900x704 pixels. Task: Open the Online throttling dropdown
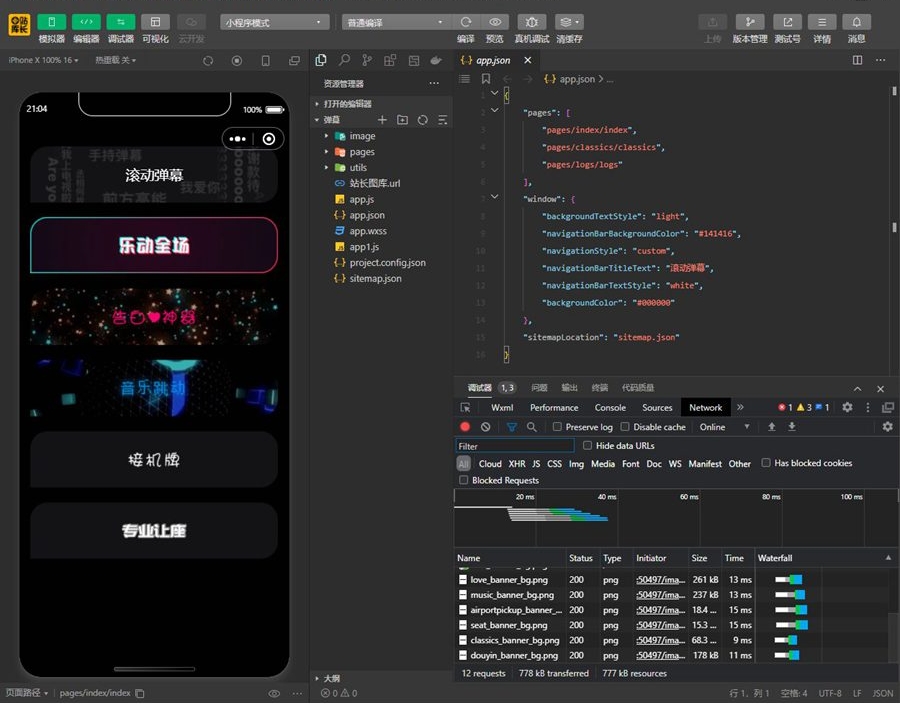pos(725,427)
